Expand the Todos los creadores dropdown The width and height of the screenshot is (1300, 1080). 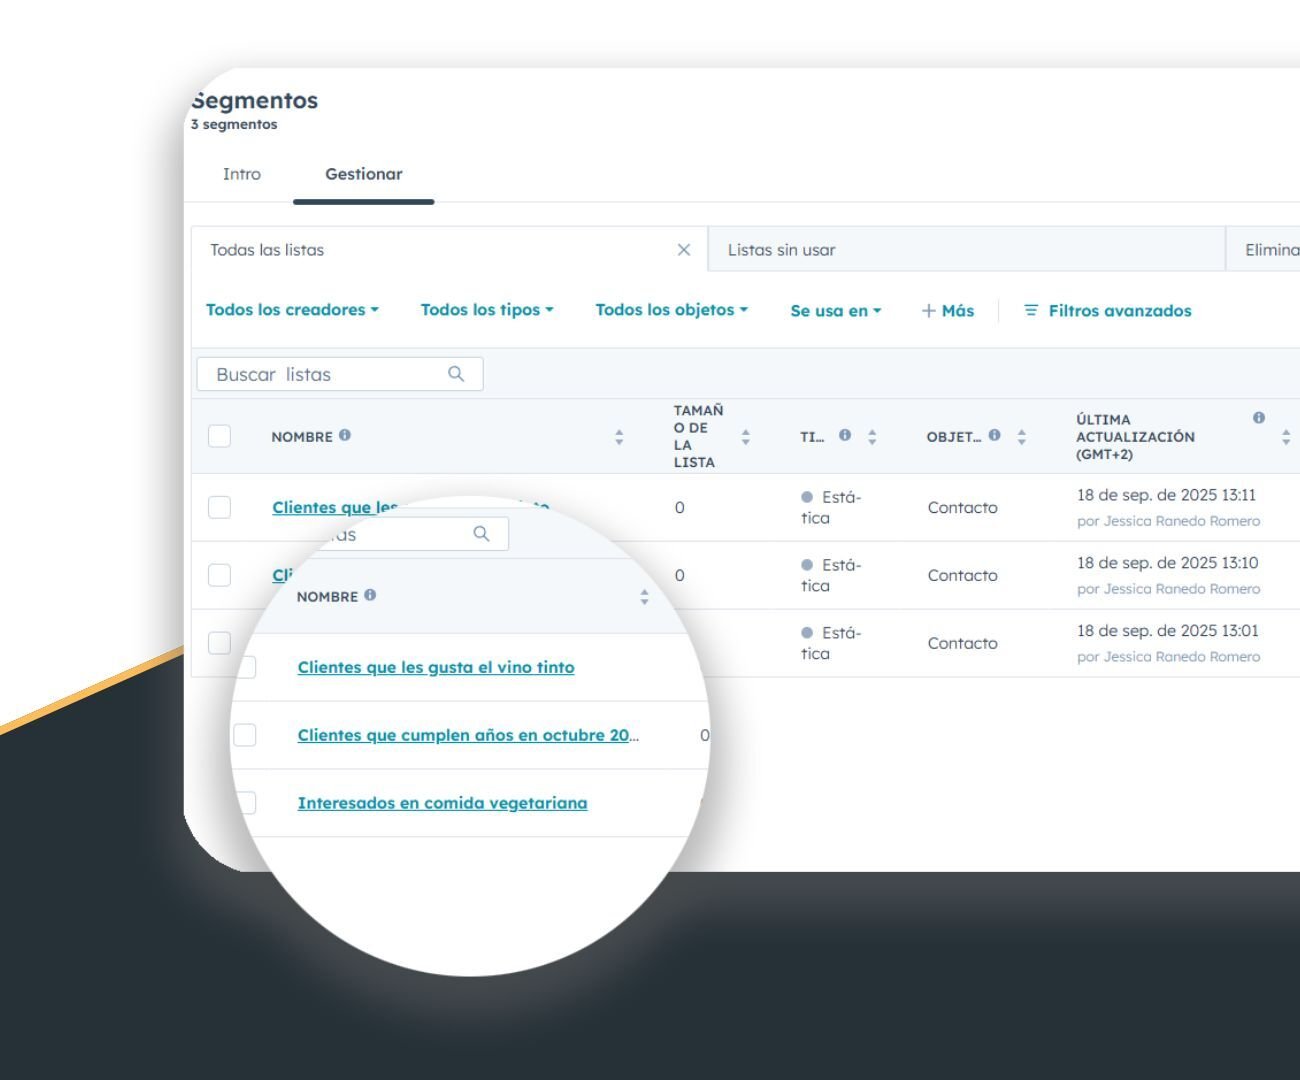(x=292, y=310)
